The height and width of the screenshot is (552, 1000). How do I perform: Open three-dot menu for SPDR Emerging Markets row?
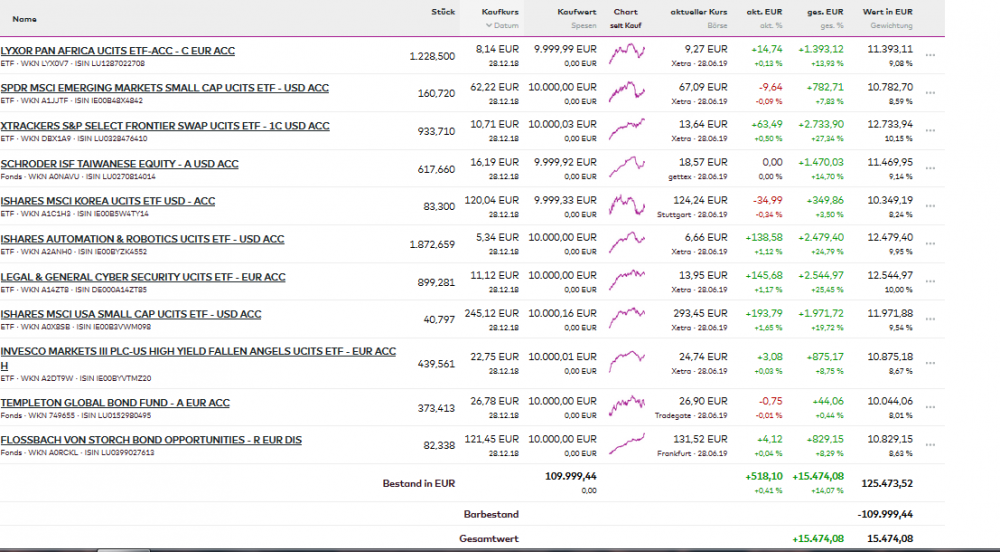tap(931, 93)
